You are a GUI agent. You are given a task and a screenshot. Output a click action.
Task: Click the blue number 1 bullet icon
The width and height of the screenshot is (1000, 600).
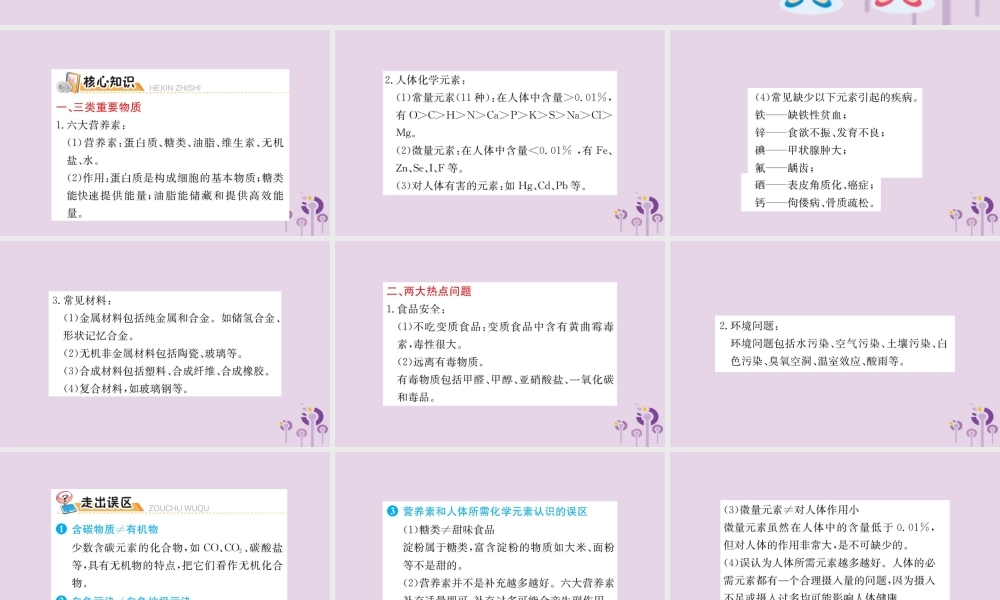(61, 529)
